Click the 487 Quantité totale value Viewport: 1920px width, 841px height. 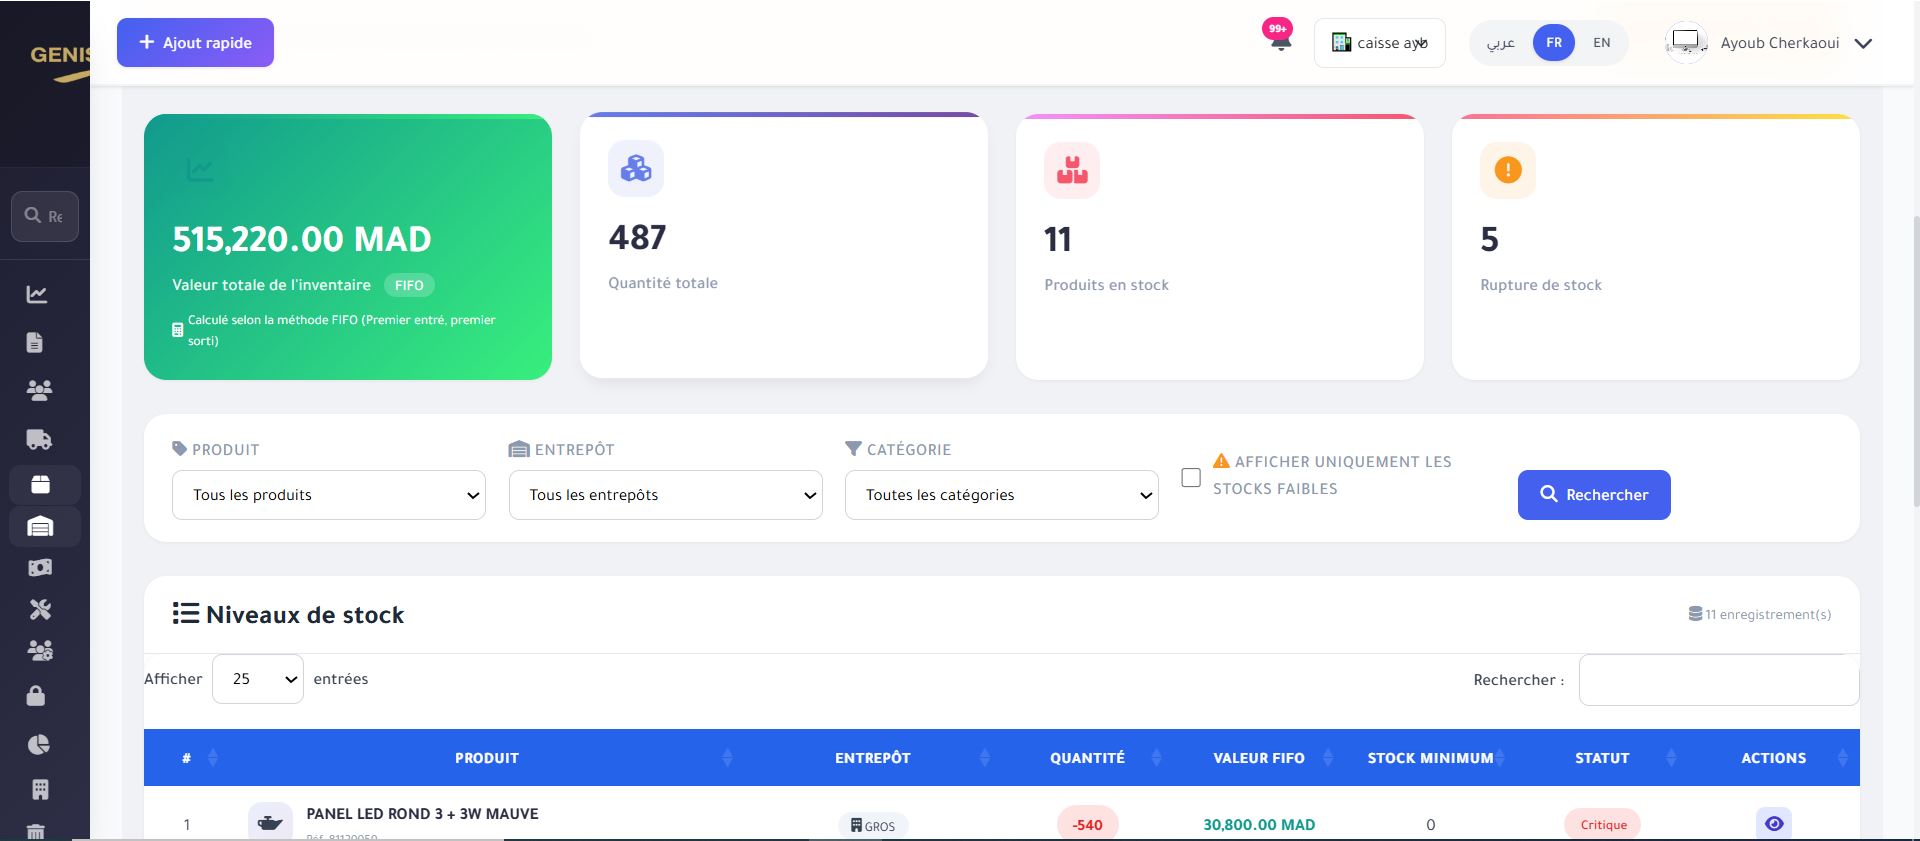pyautogui.click(x=637, y=238)
